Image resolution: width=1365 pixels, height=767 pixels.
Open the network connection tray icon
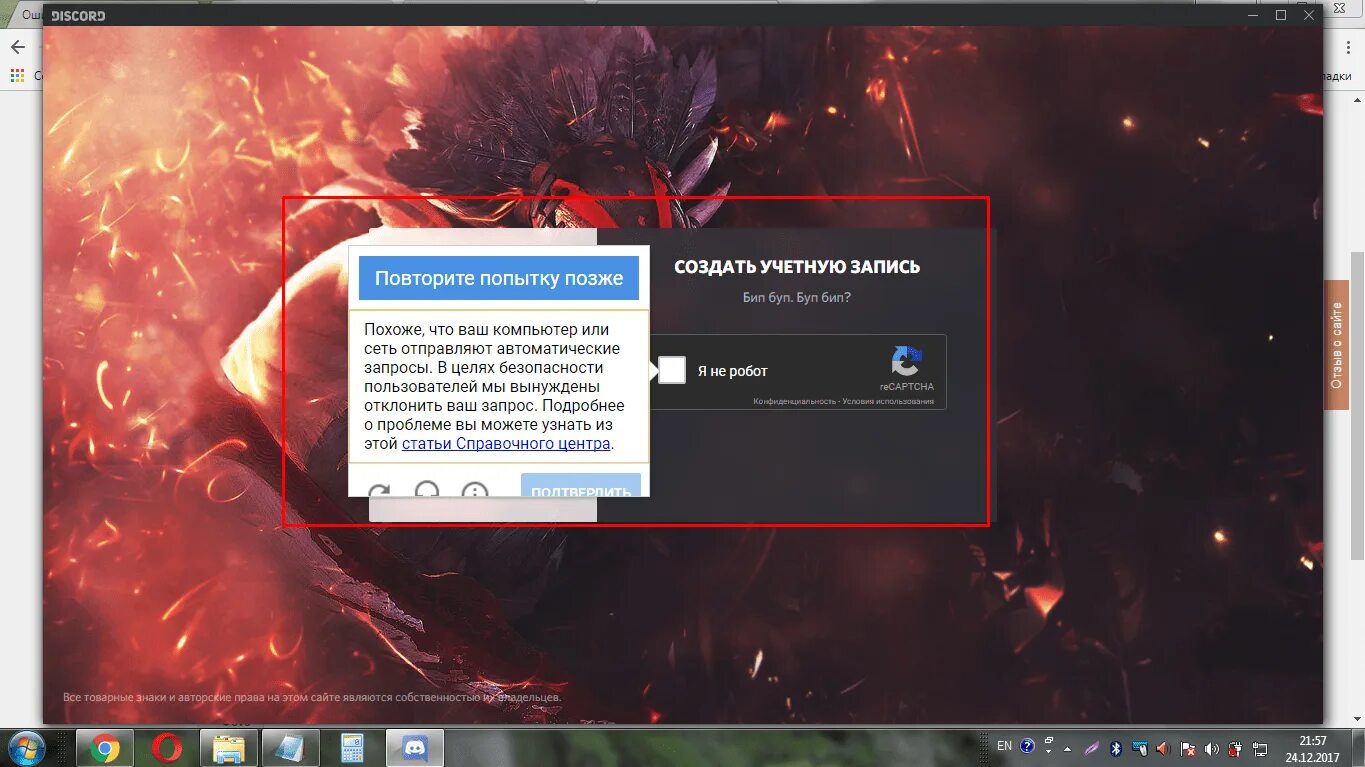click(x=1259, y=748)
